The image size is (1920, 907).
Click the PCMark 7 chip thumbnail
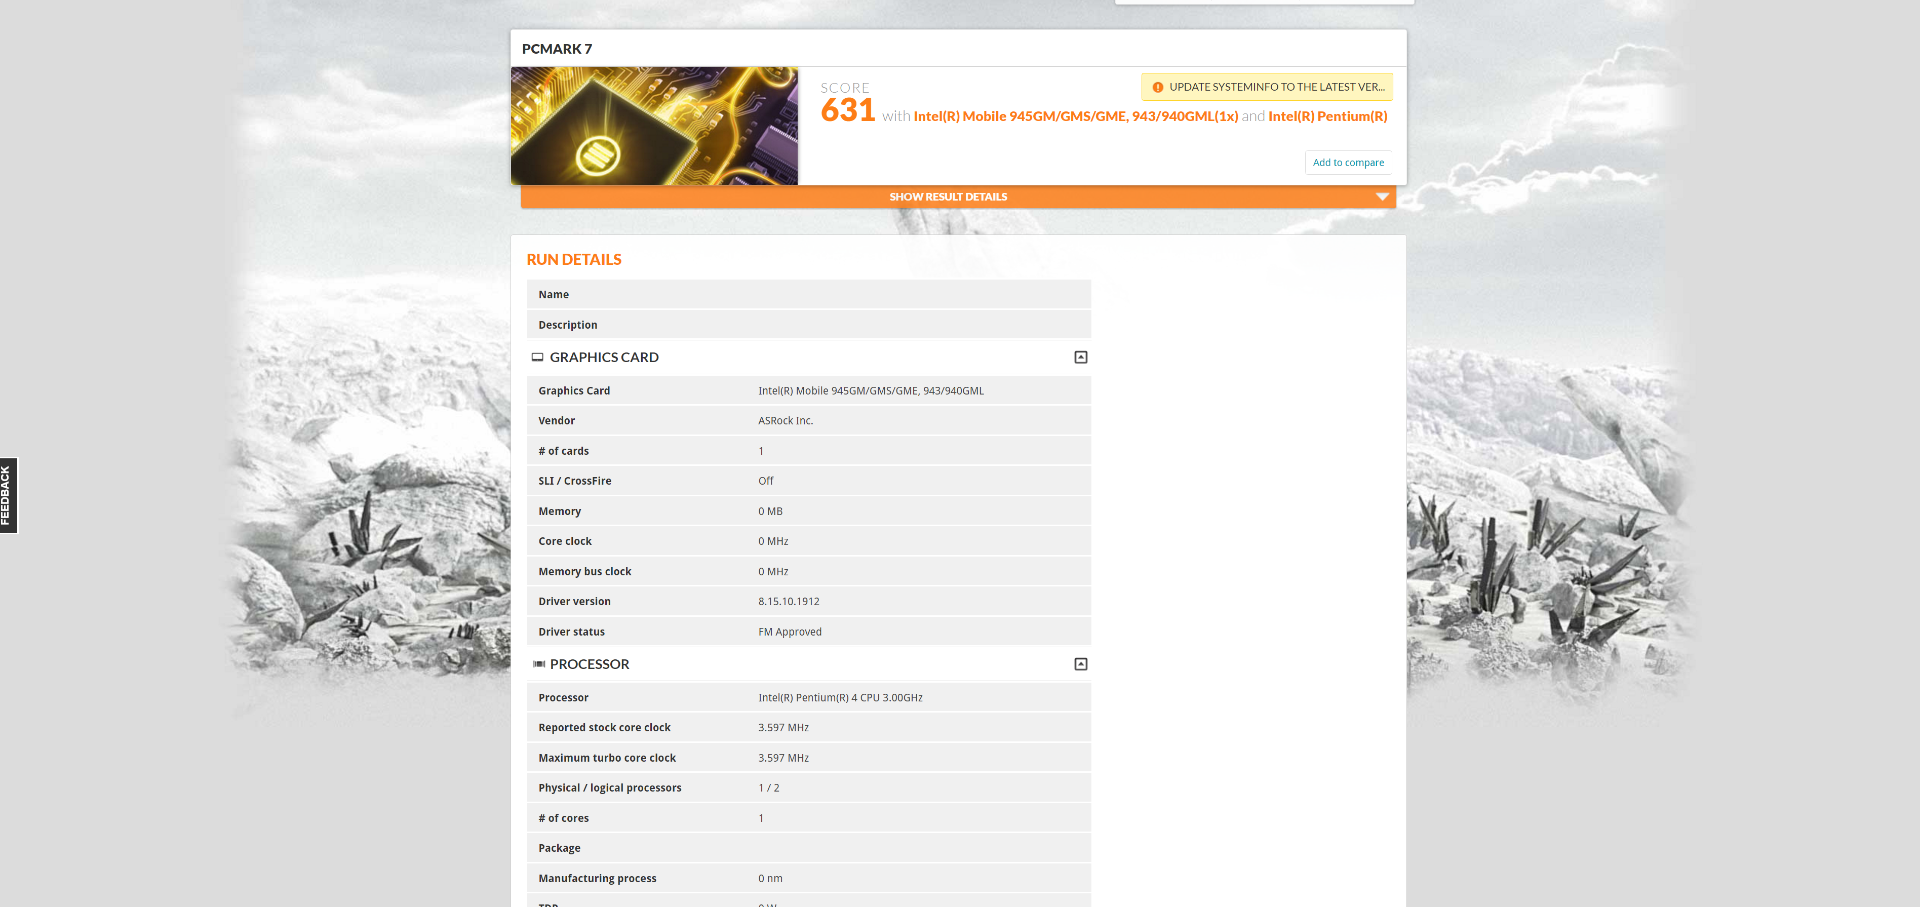[654, 126]
